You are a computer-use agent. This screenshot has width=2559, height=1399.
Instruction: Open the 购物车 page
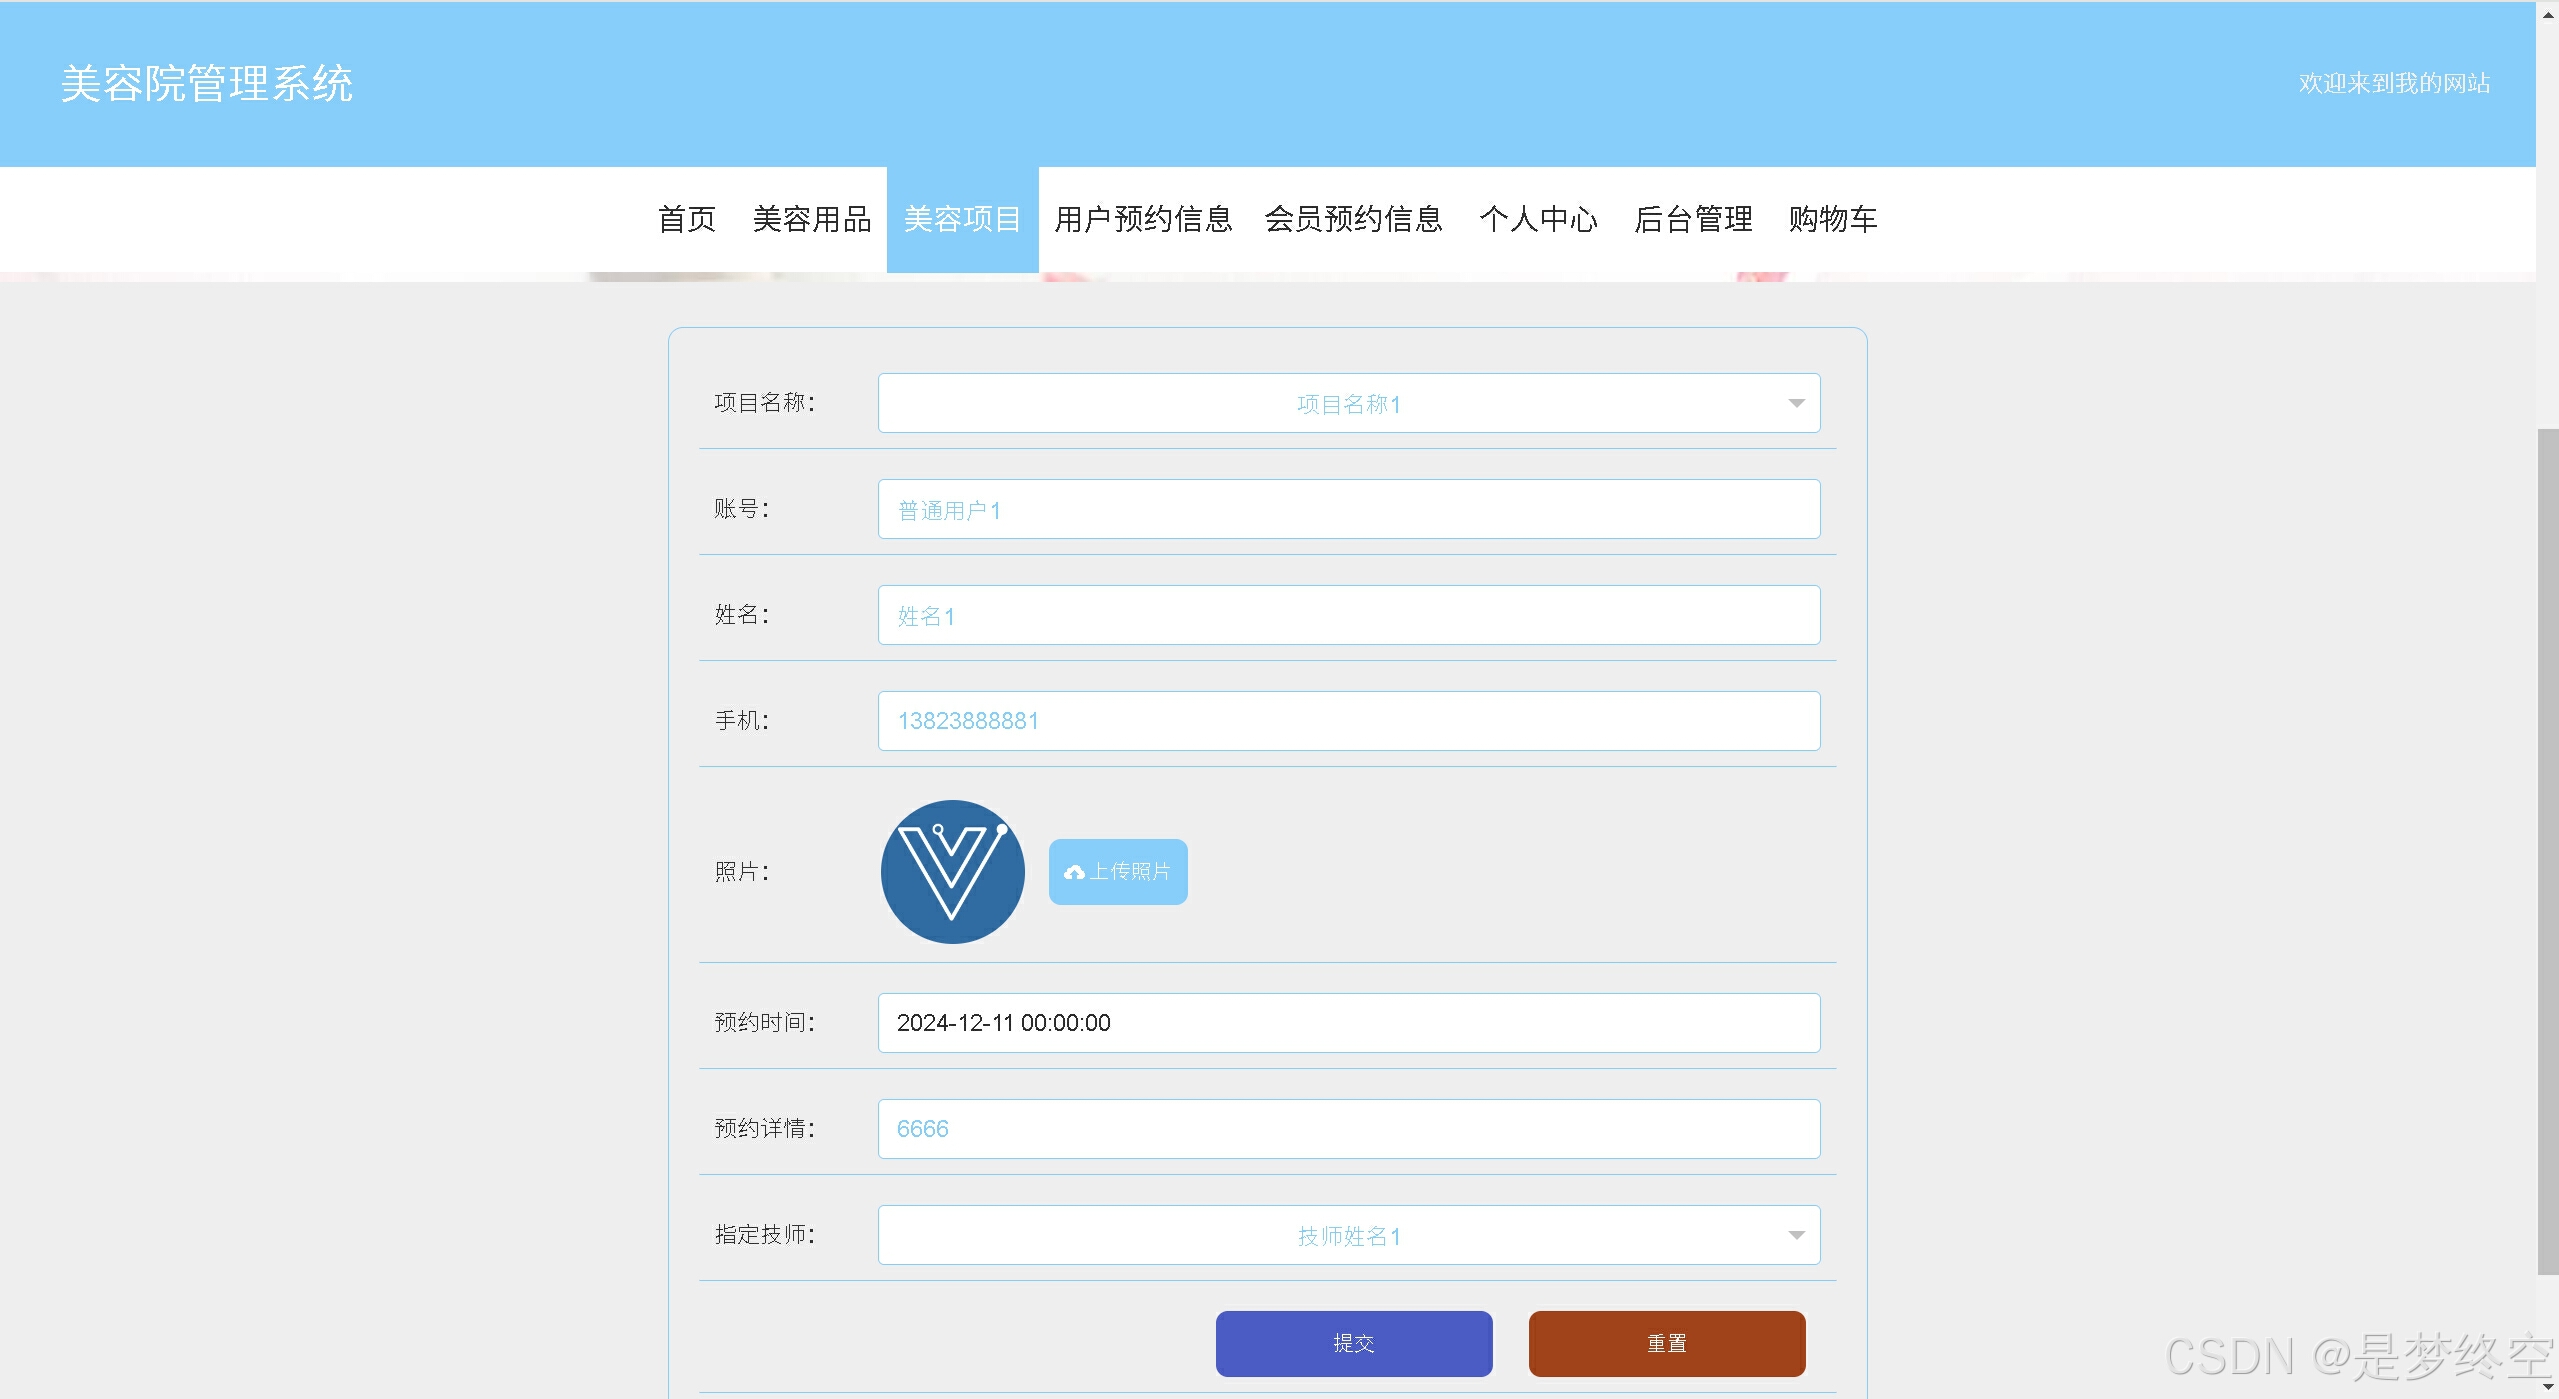(x=1833, y=219)
